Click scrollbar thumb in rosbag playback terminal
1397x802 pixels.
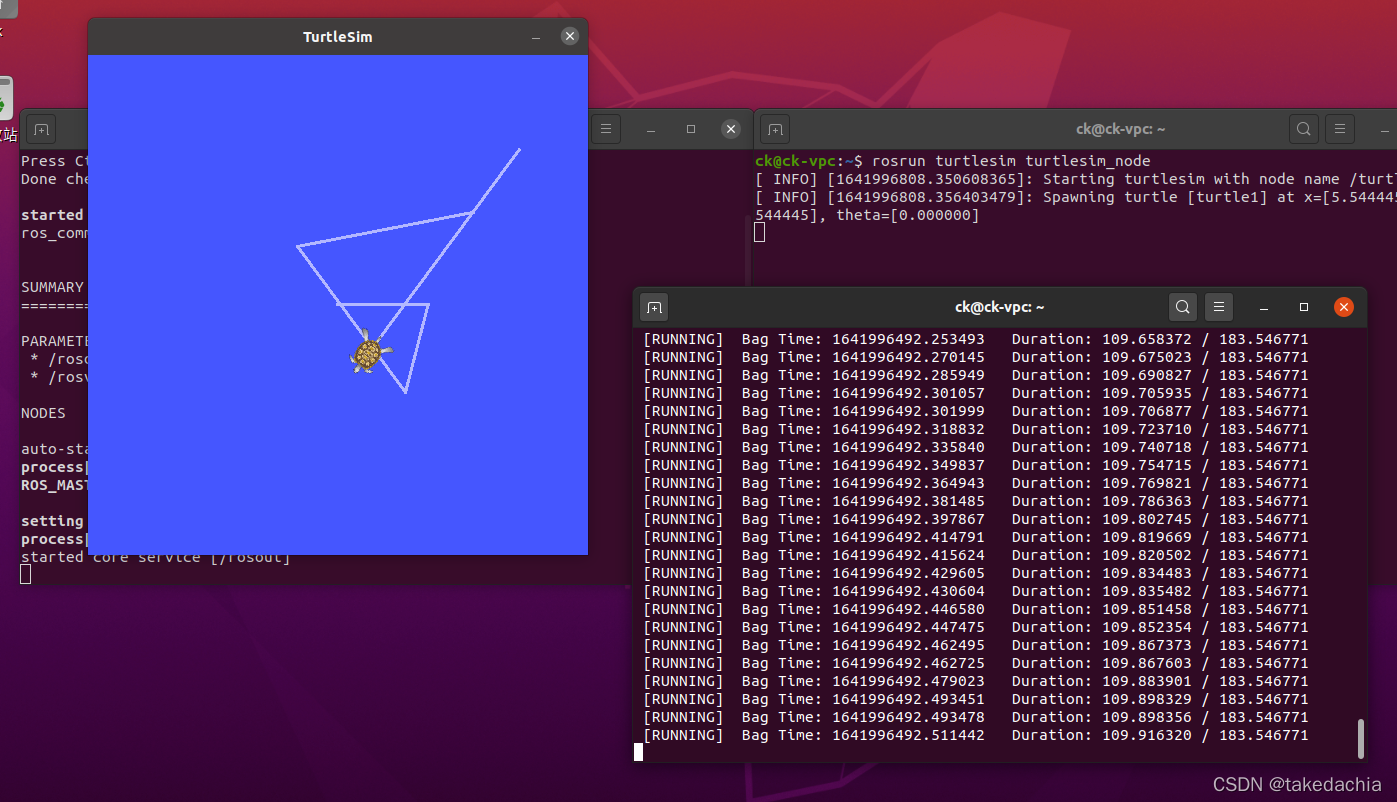(x=1360, y=738)
